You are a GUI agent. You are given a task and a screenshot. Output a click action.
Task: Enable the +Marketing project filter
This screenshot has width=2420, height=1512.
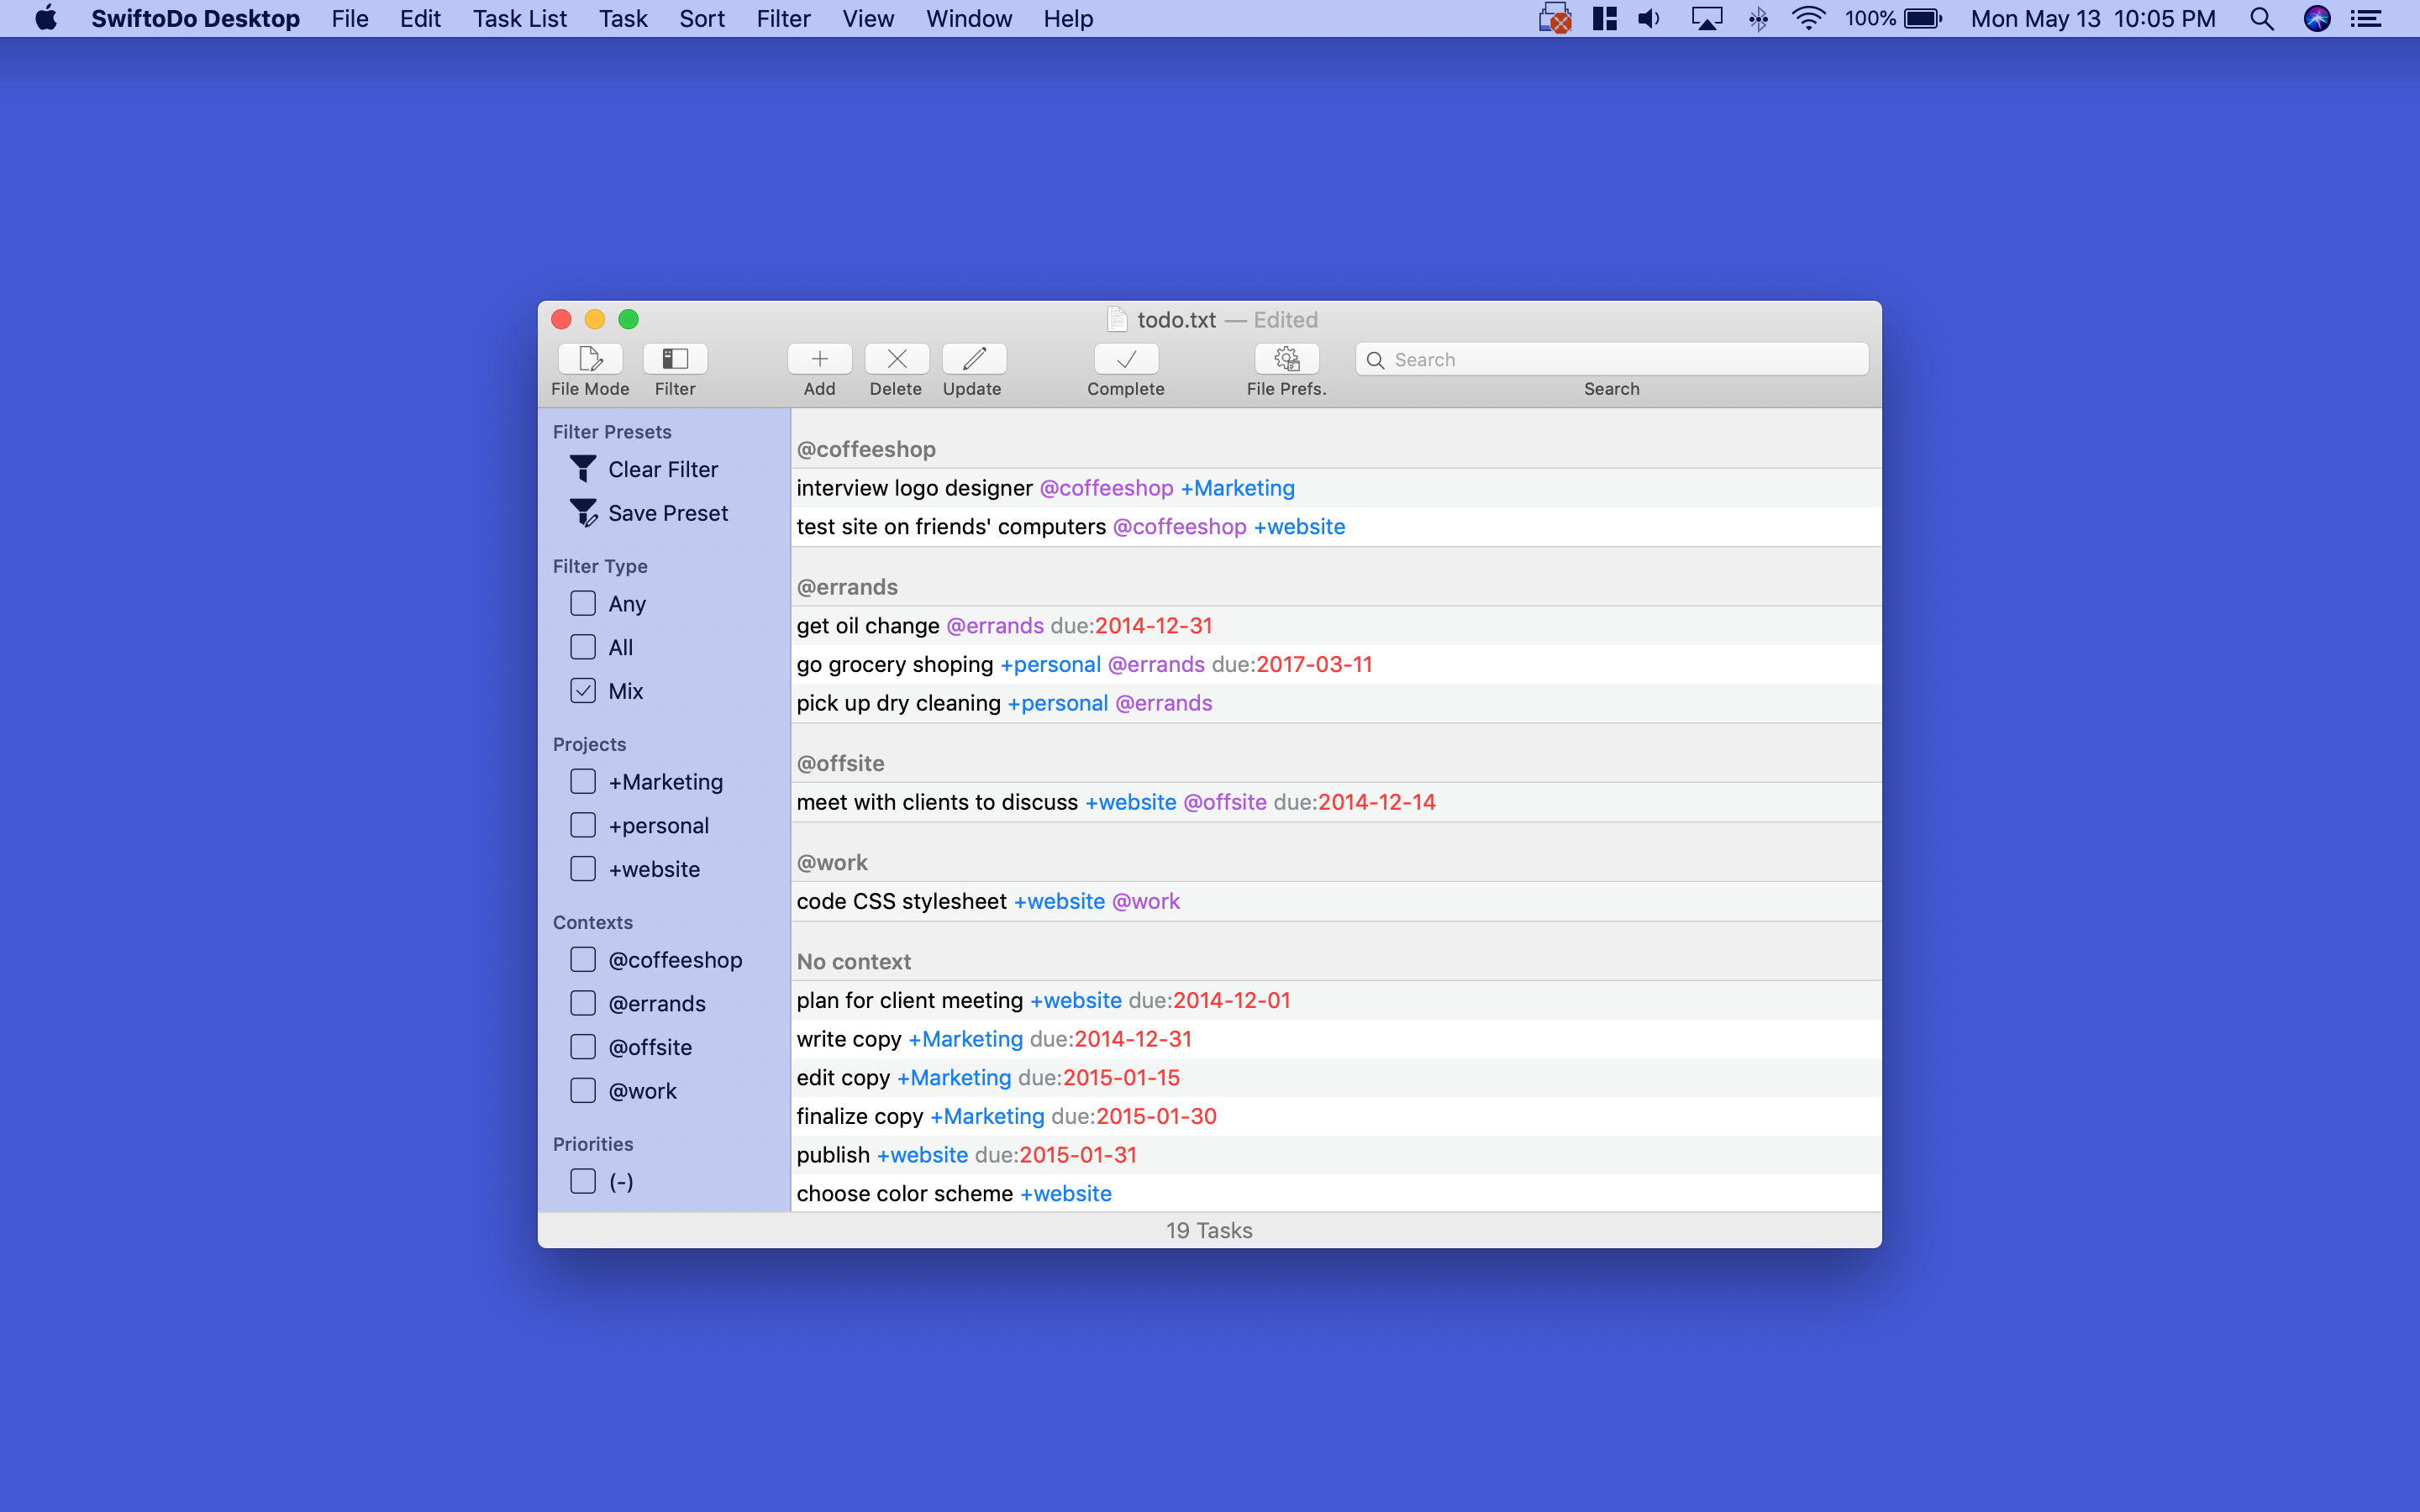tap(583, 781)
